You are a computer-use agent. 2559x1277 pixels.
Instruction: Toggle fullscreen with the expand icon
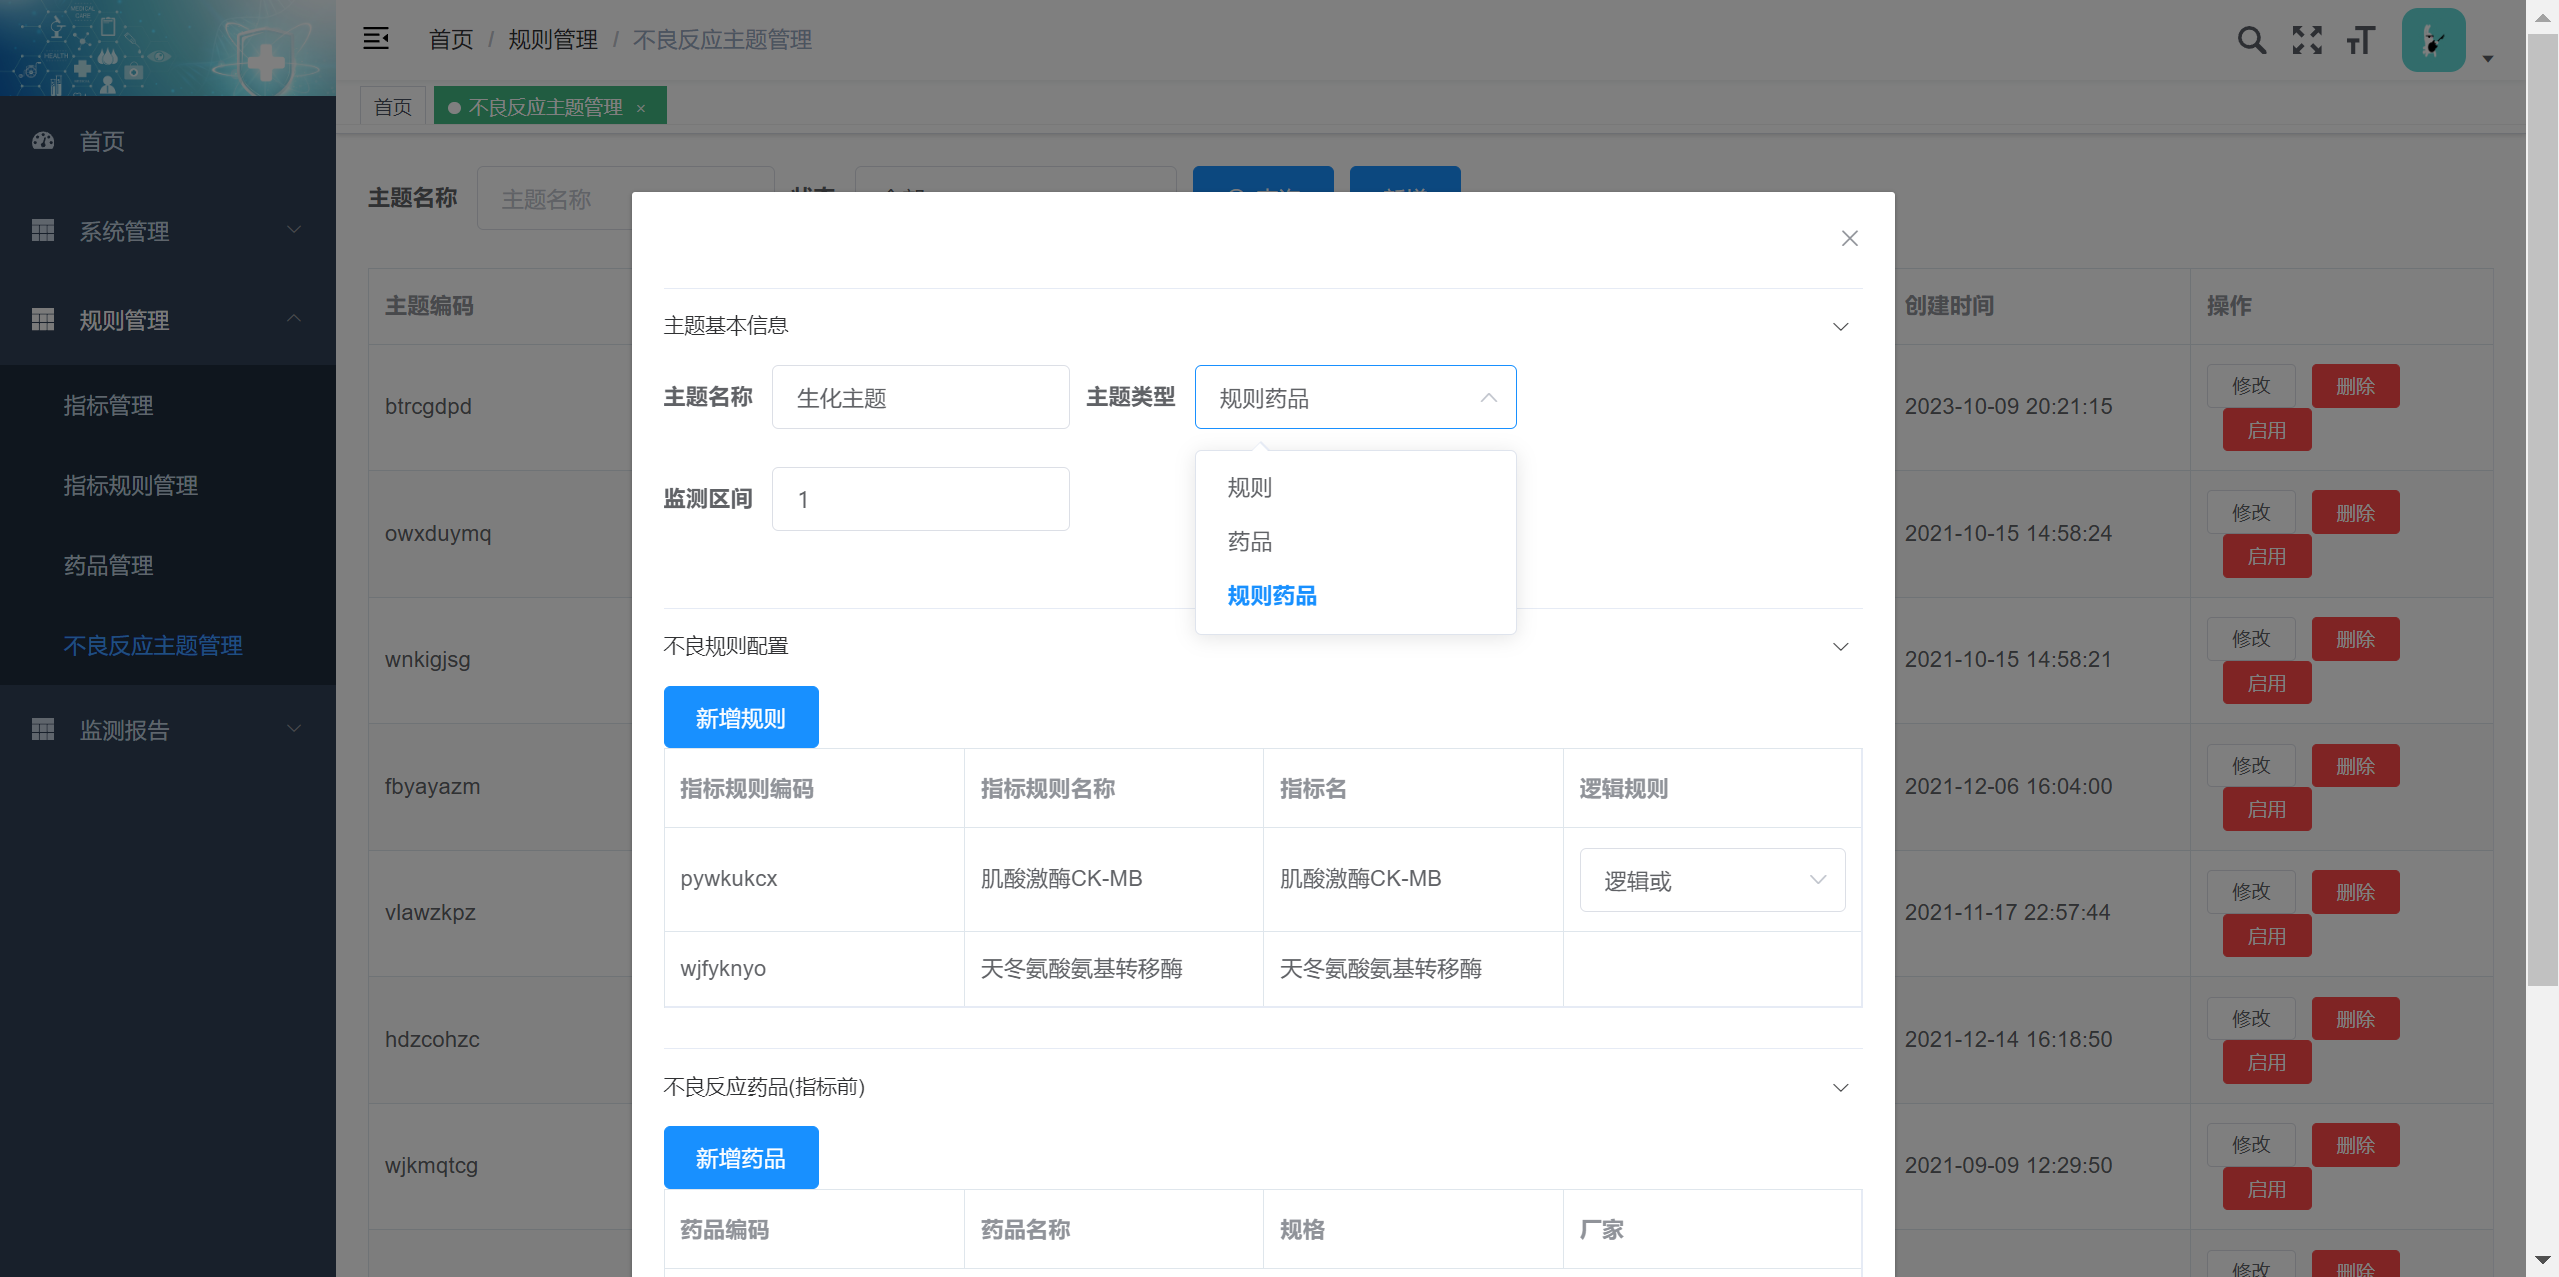(2306, 40)
